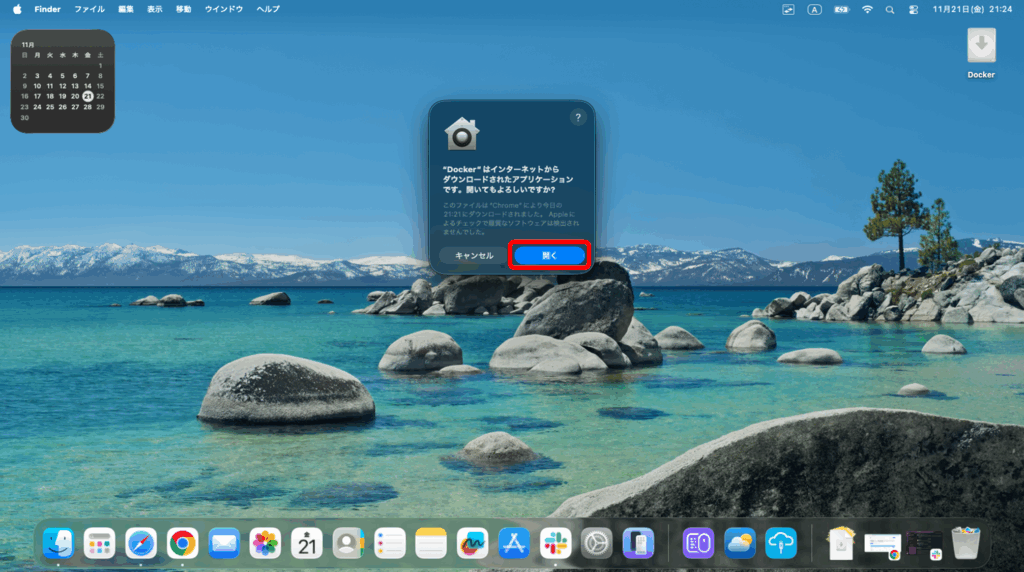Open the App Store from the Dock
Image resolution: width=1024 pixels, height=572 pixels.
pos(513,543)
